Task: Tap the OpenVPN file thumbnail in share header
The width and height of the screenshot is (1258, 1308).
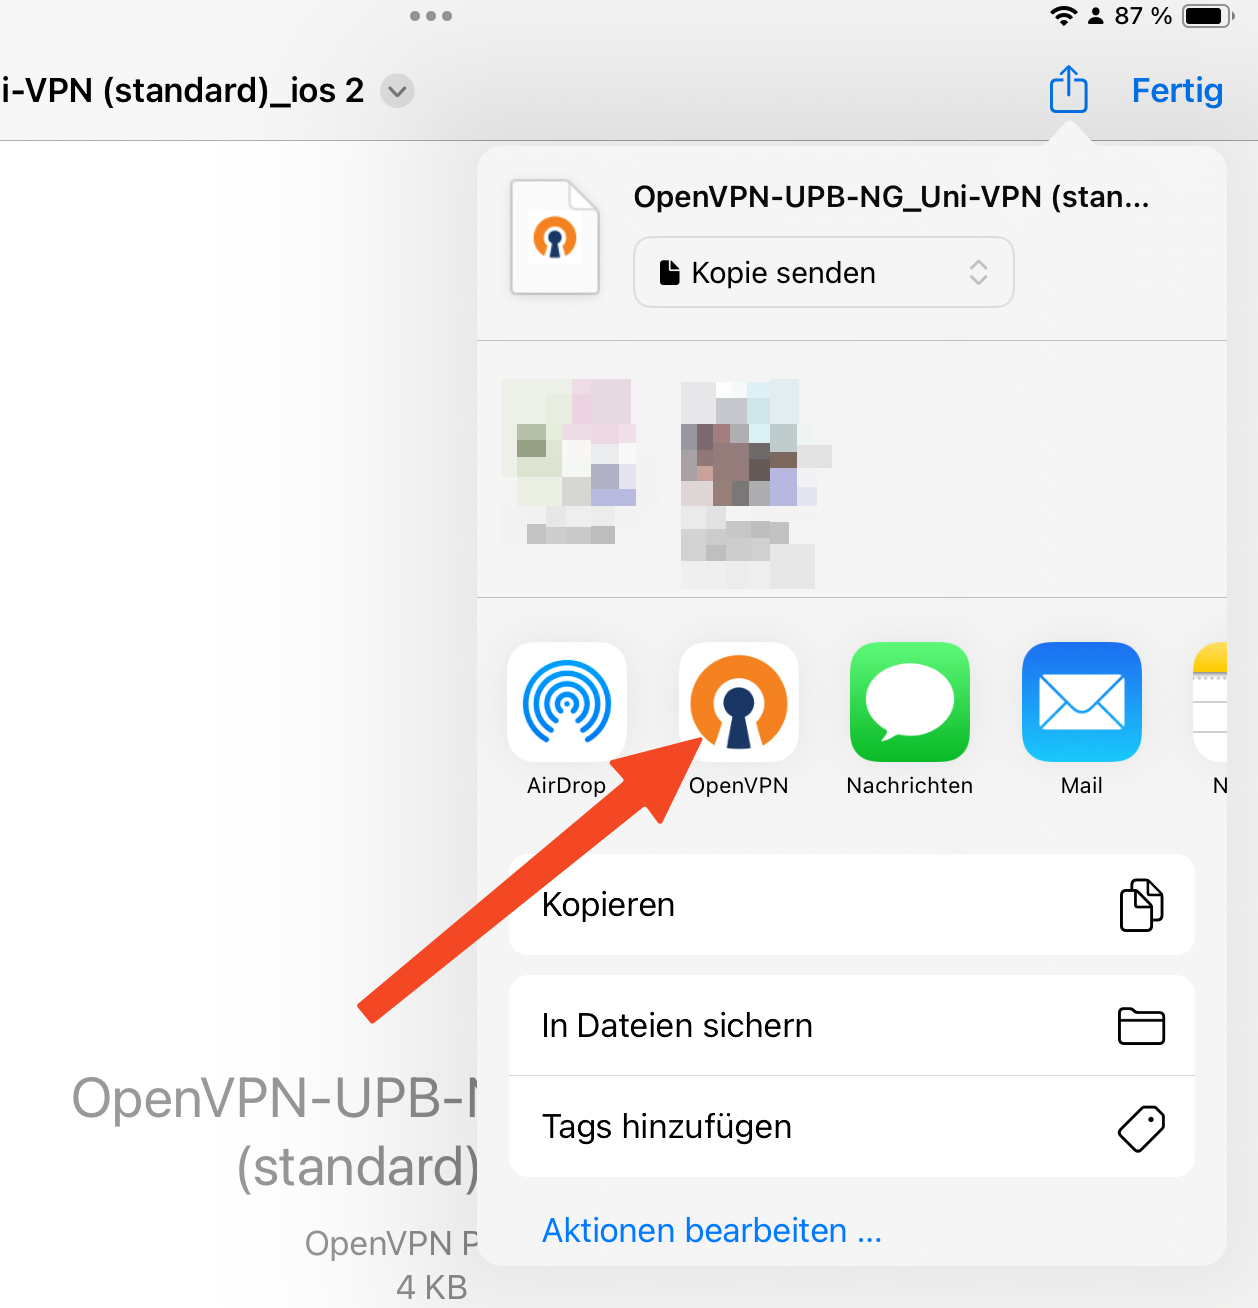Action: click(x=555, y=237)
